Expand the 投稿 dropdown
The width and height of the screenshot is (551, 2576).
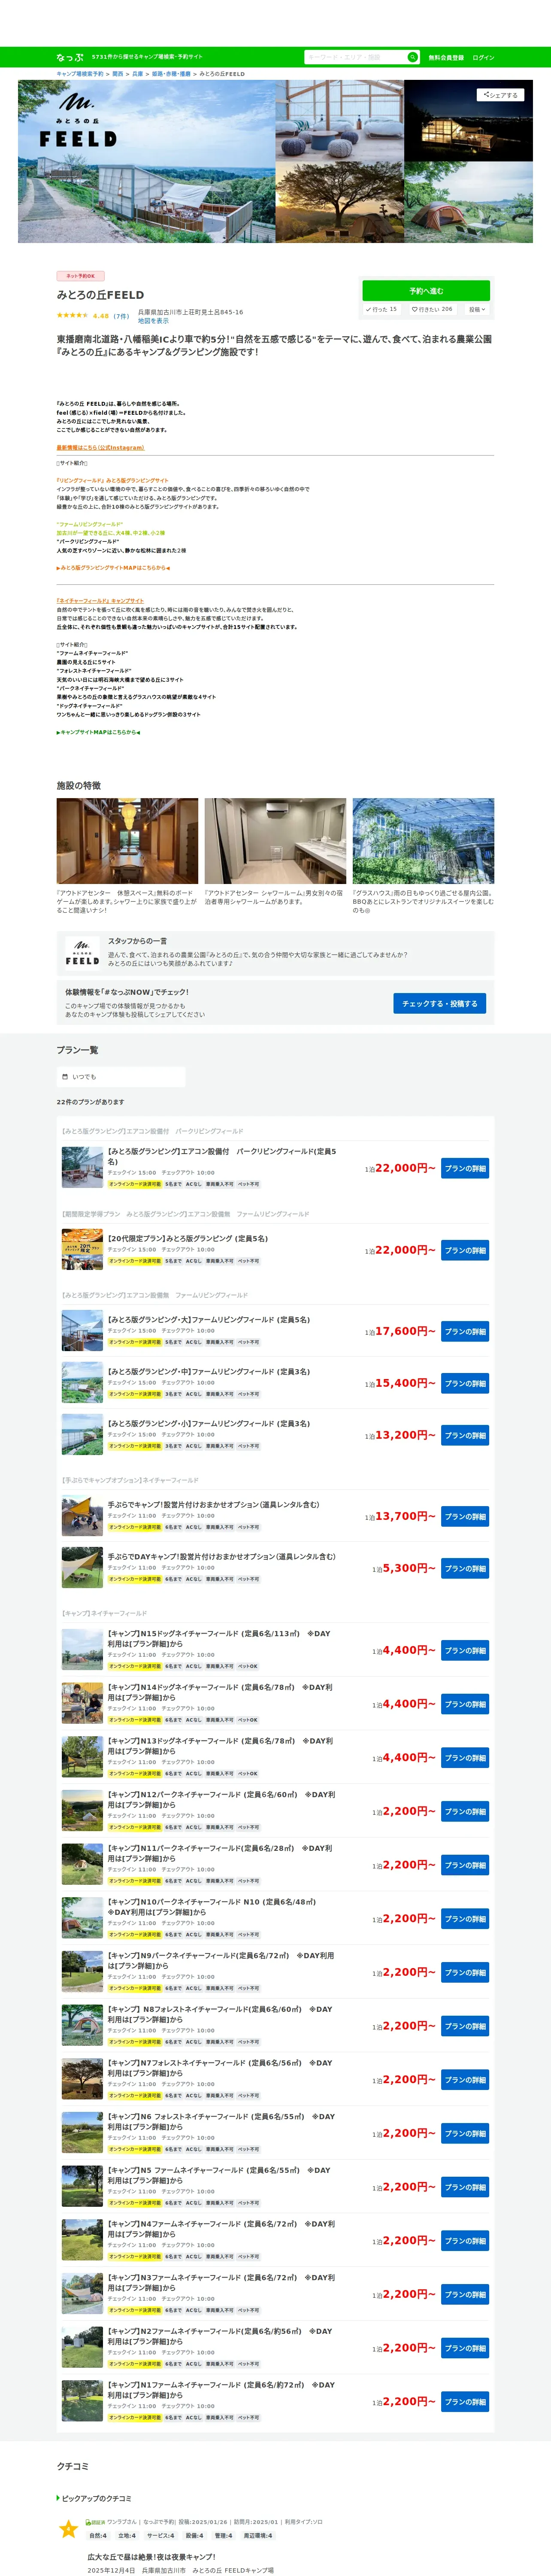tap(477, 310)
